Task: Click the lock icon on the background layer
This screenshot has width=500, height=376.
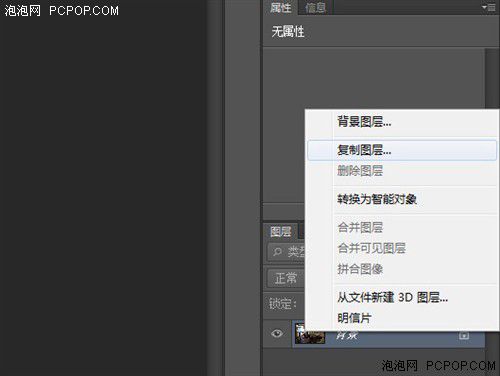Action: (464, 336)
